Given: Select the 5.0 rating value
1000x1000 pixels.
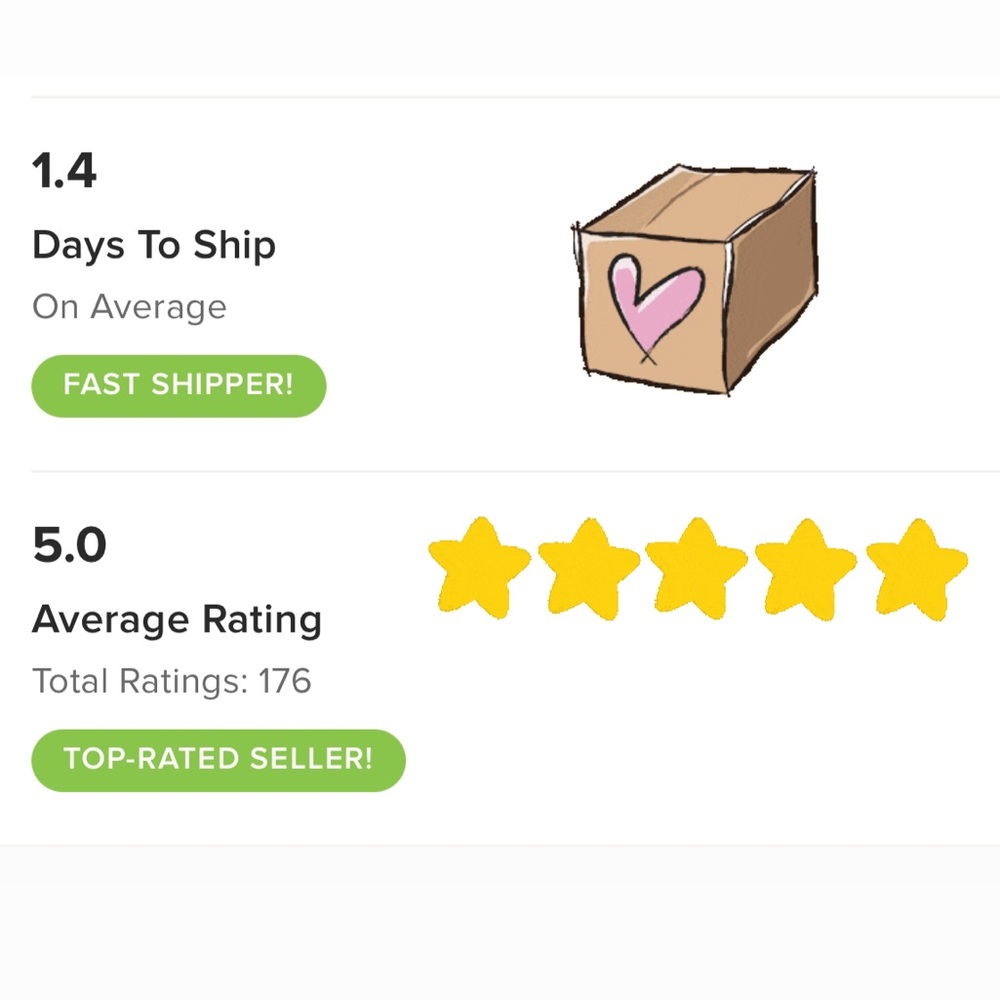Looking at the screenshot, I should (69, 545).
